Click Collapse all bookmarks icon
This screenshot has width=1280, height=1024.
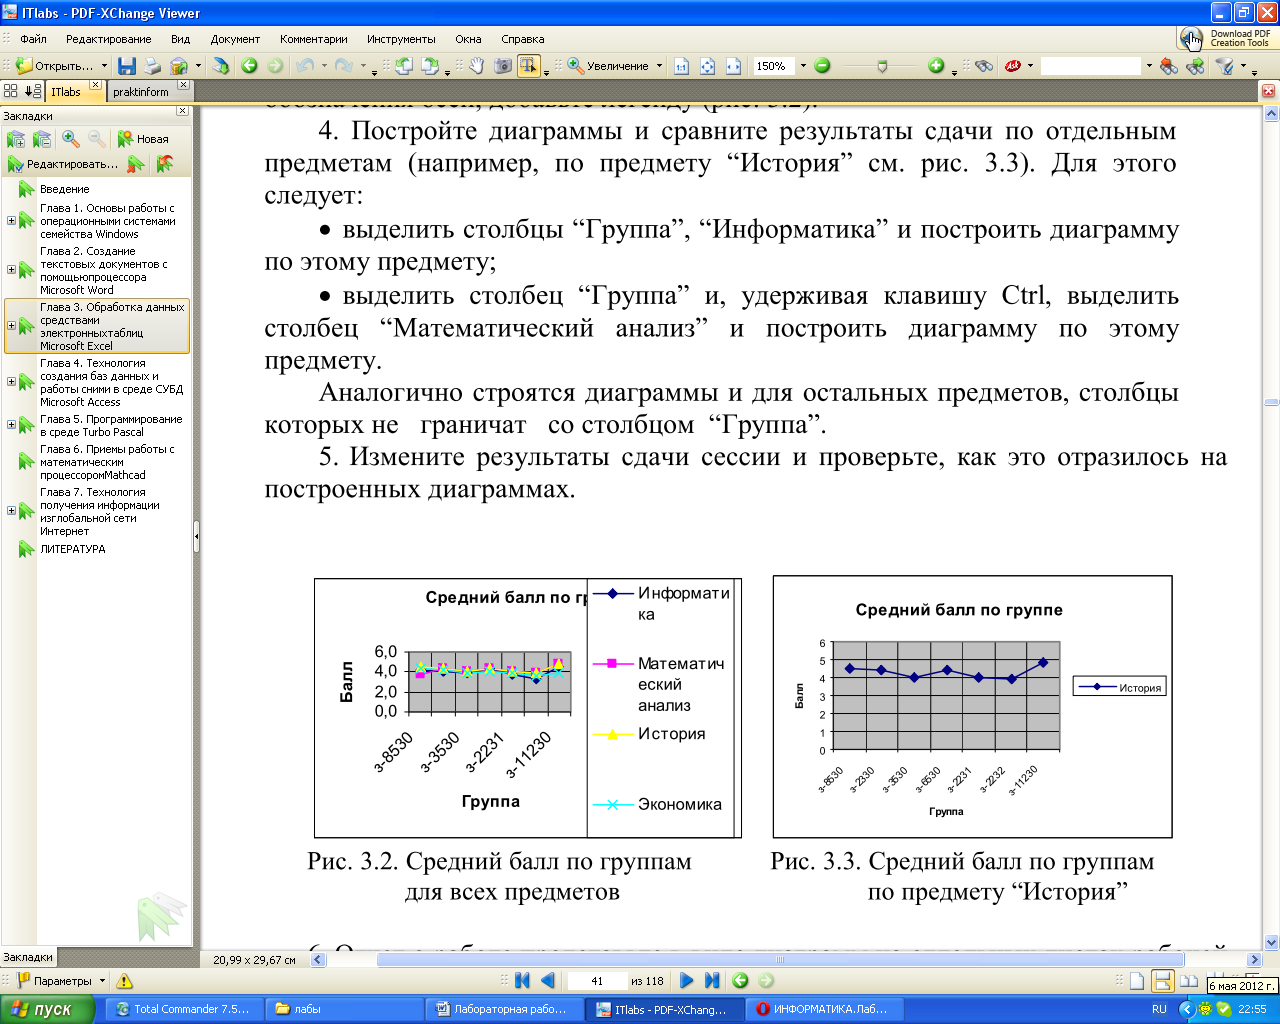point(42,139)
